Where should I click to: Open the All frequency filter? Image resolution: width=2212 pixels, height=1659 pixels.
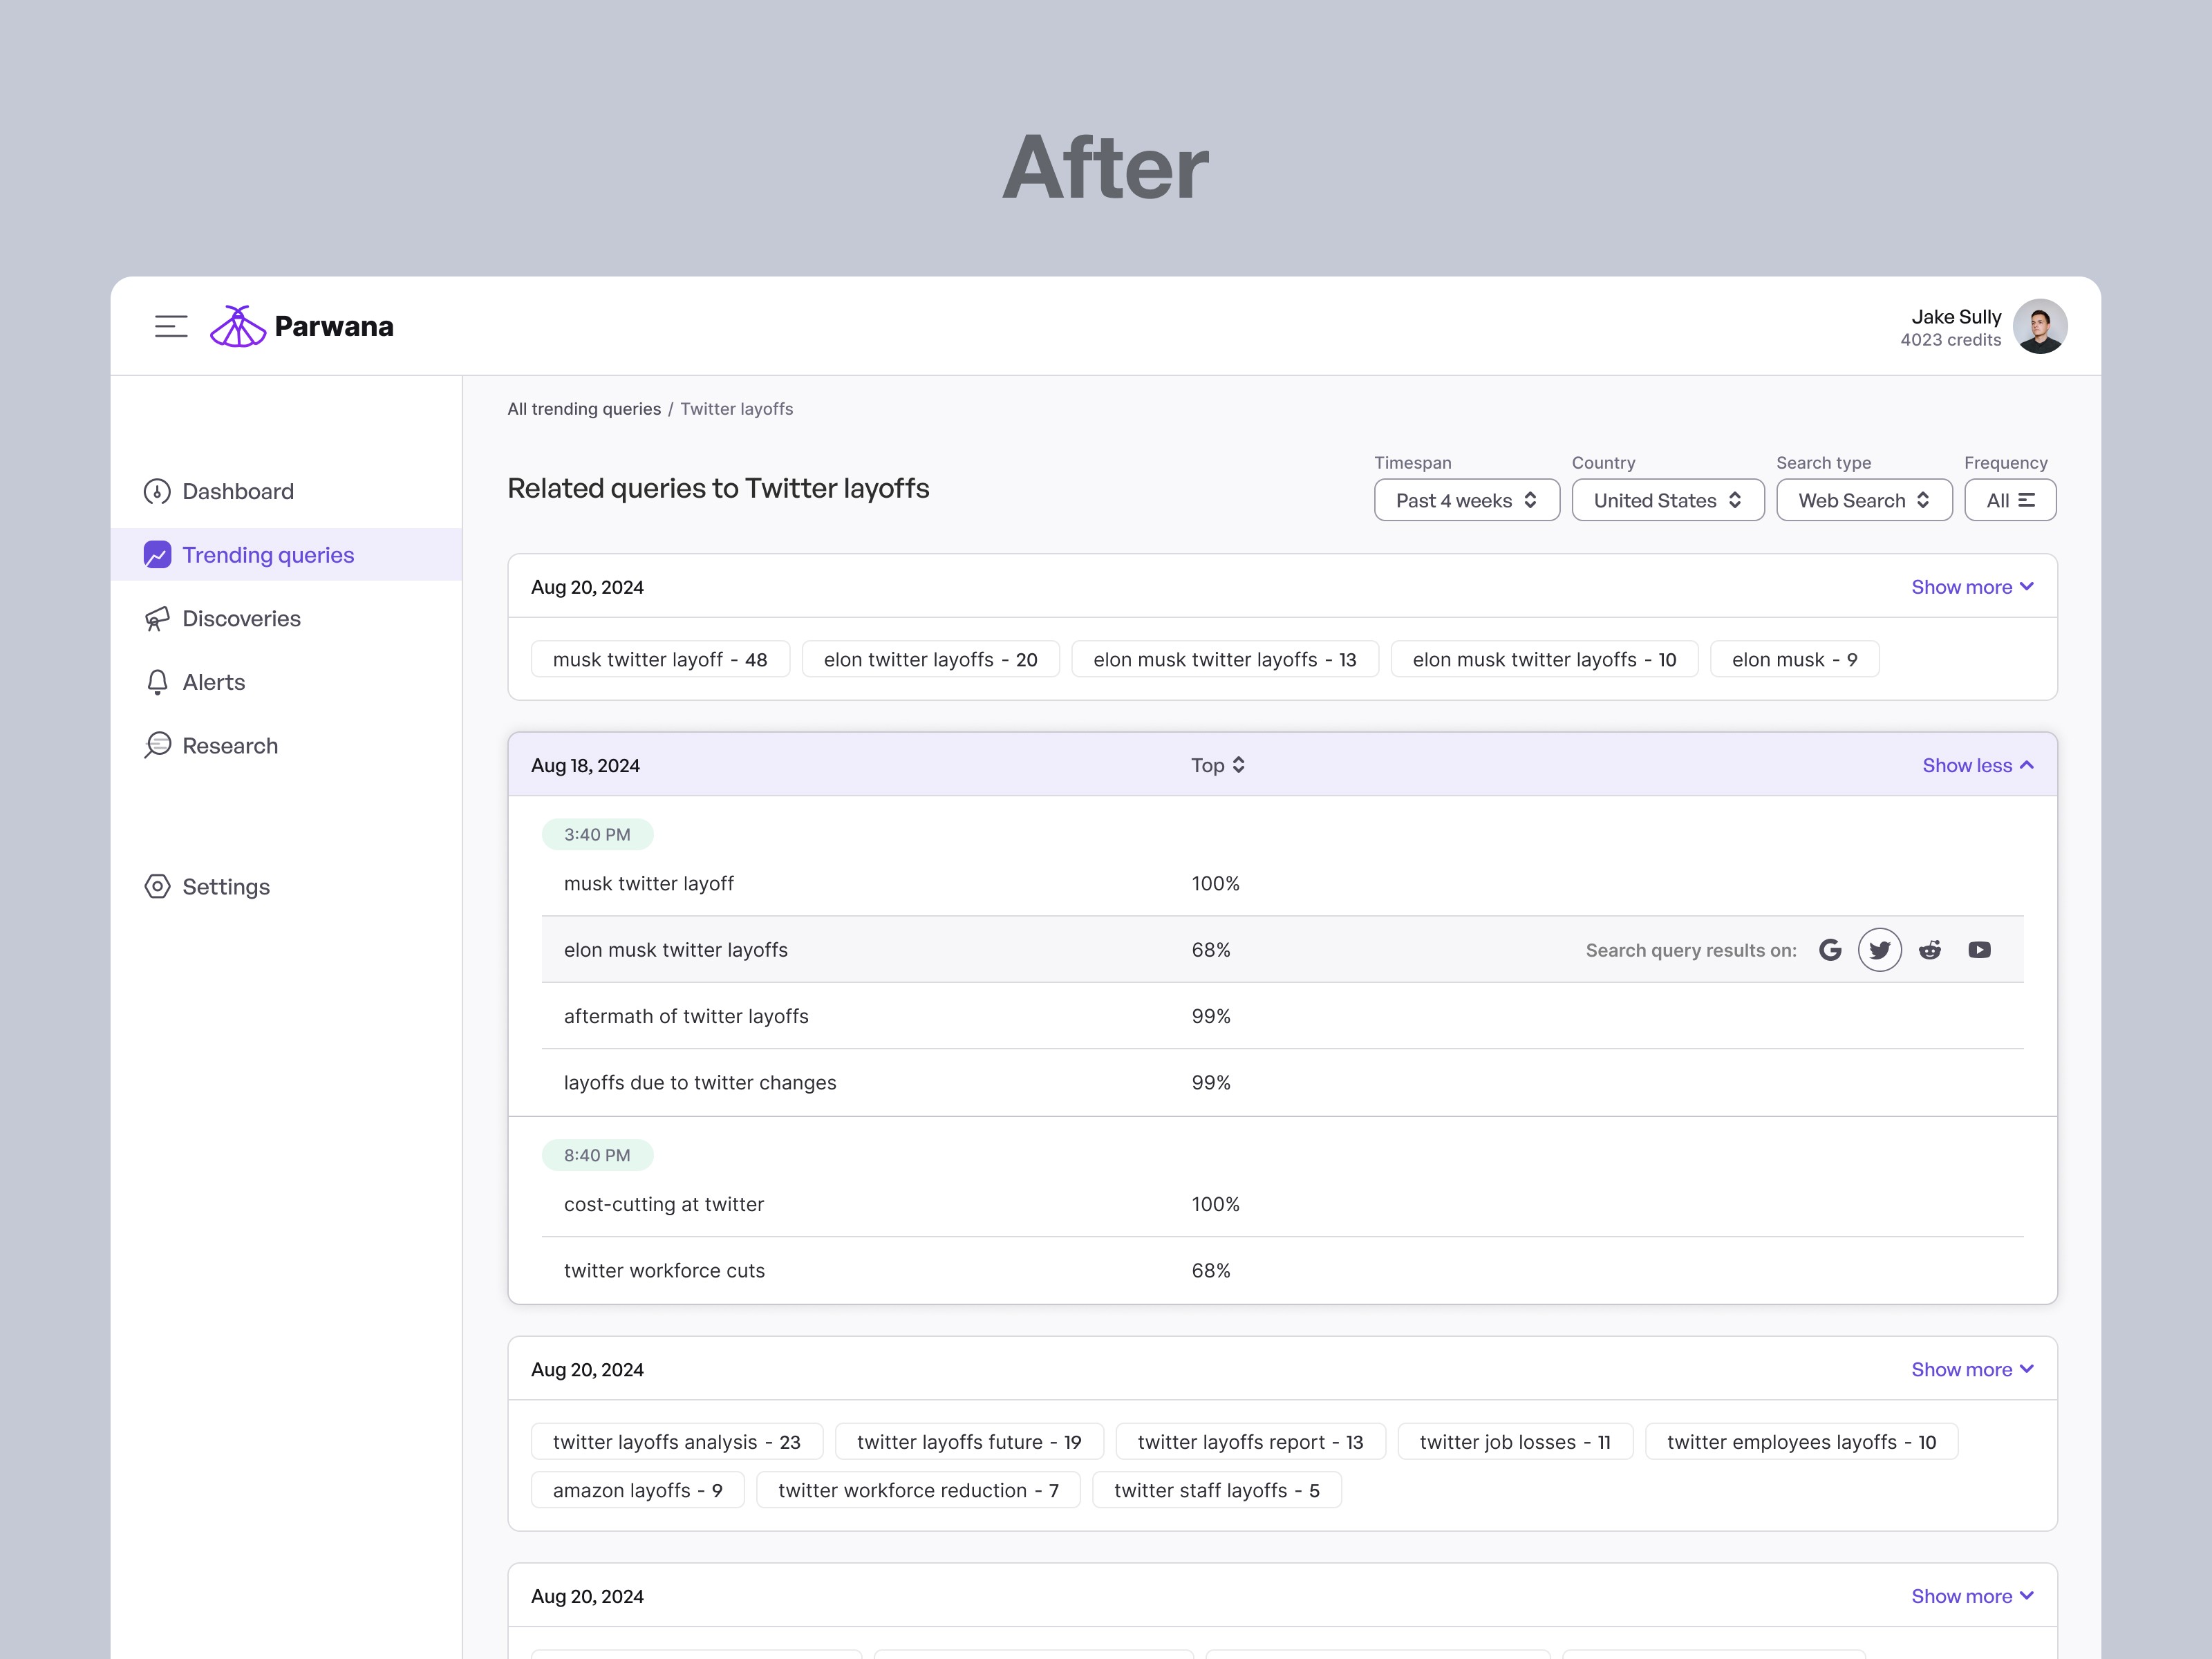(2010, 500)
